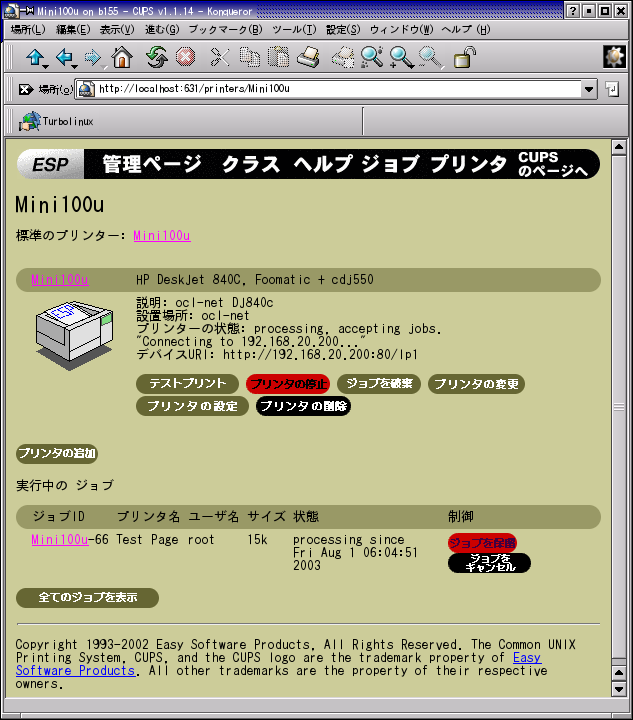Clear the location bar with the X icon

[25, 89]
